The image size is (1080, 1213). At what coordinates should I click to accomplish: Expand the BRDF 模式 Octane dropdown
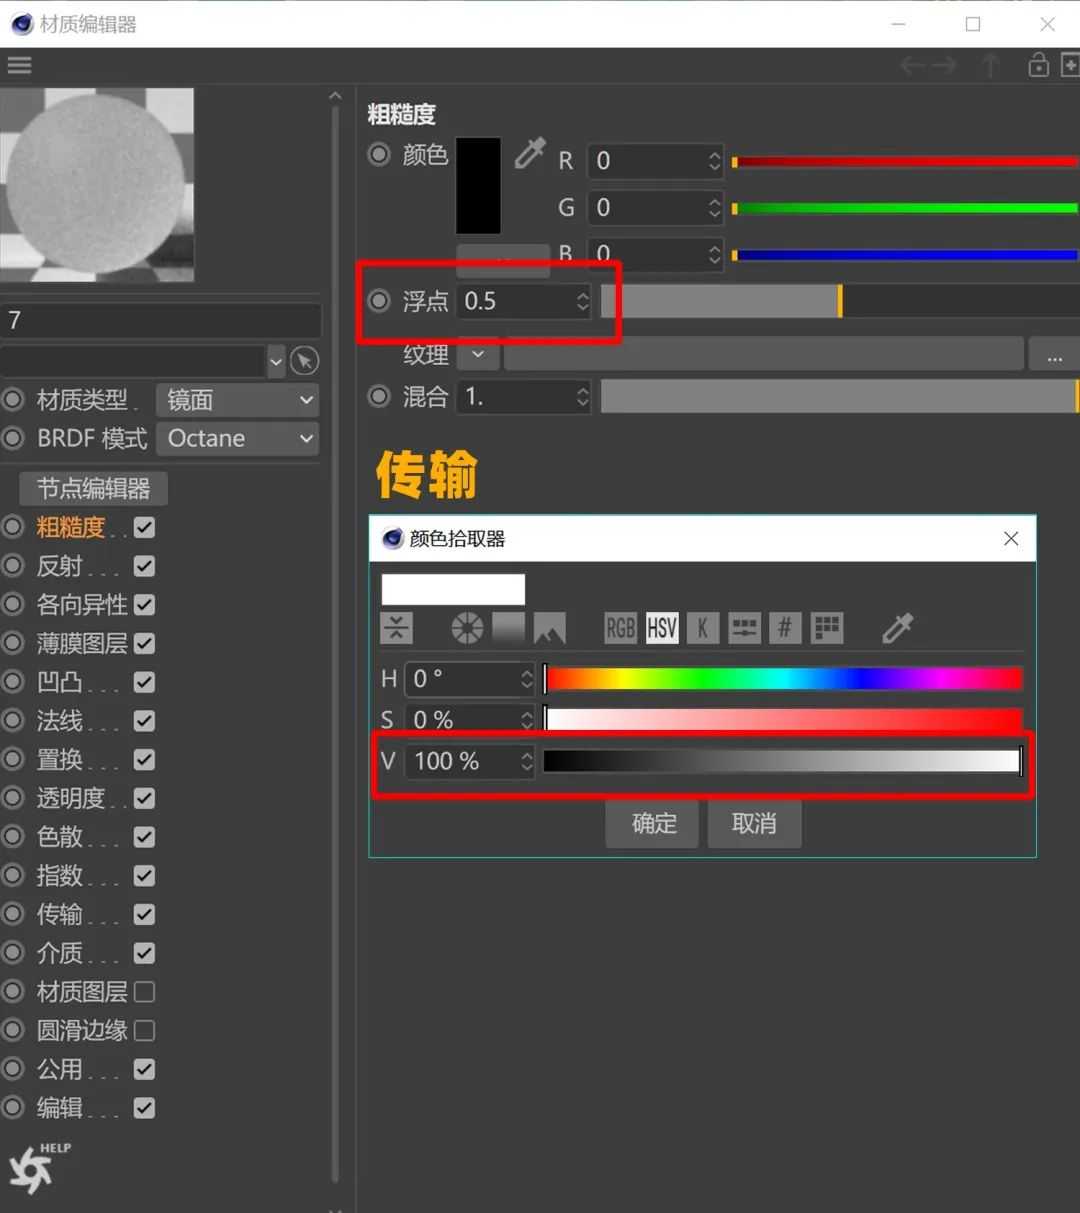tap(238, 438)
